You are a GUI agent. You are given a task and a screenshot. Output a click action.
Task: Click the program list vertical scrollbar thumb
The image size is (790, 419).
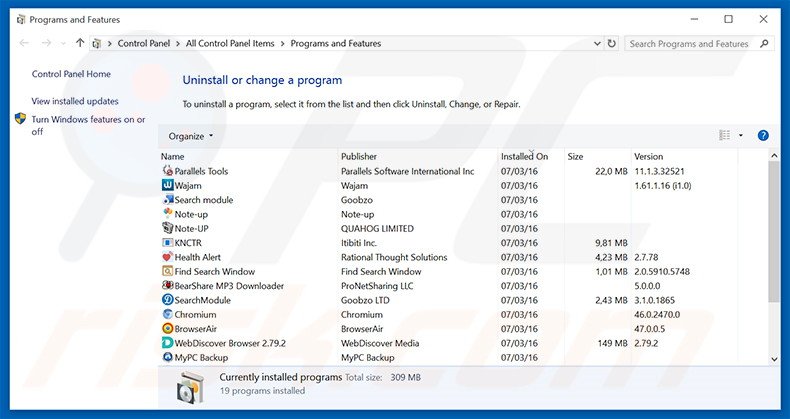click(x=774, y=232)
